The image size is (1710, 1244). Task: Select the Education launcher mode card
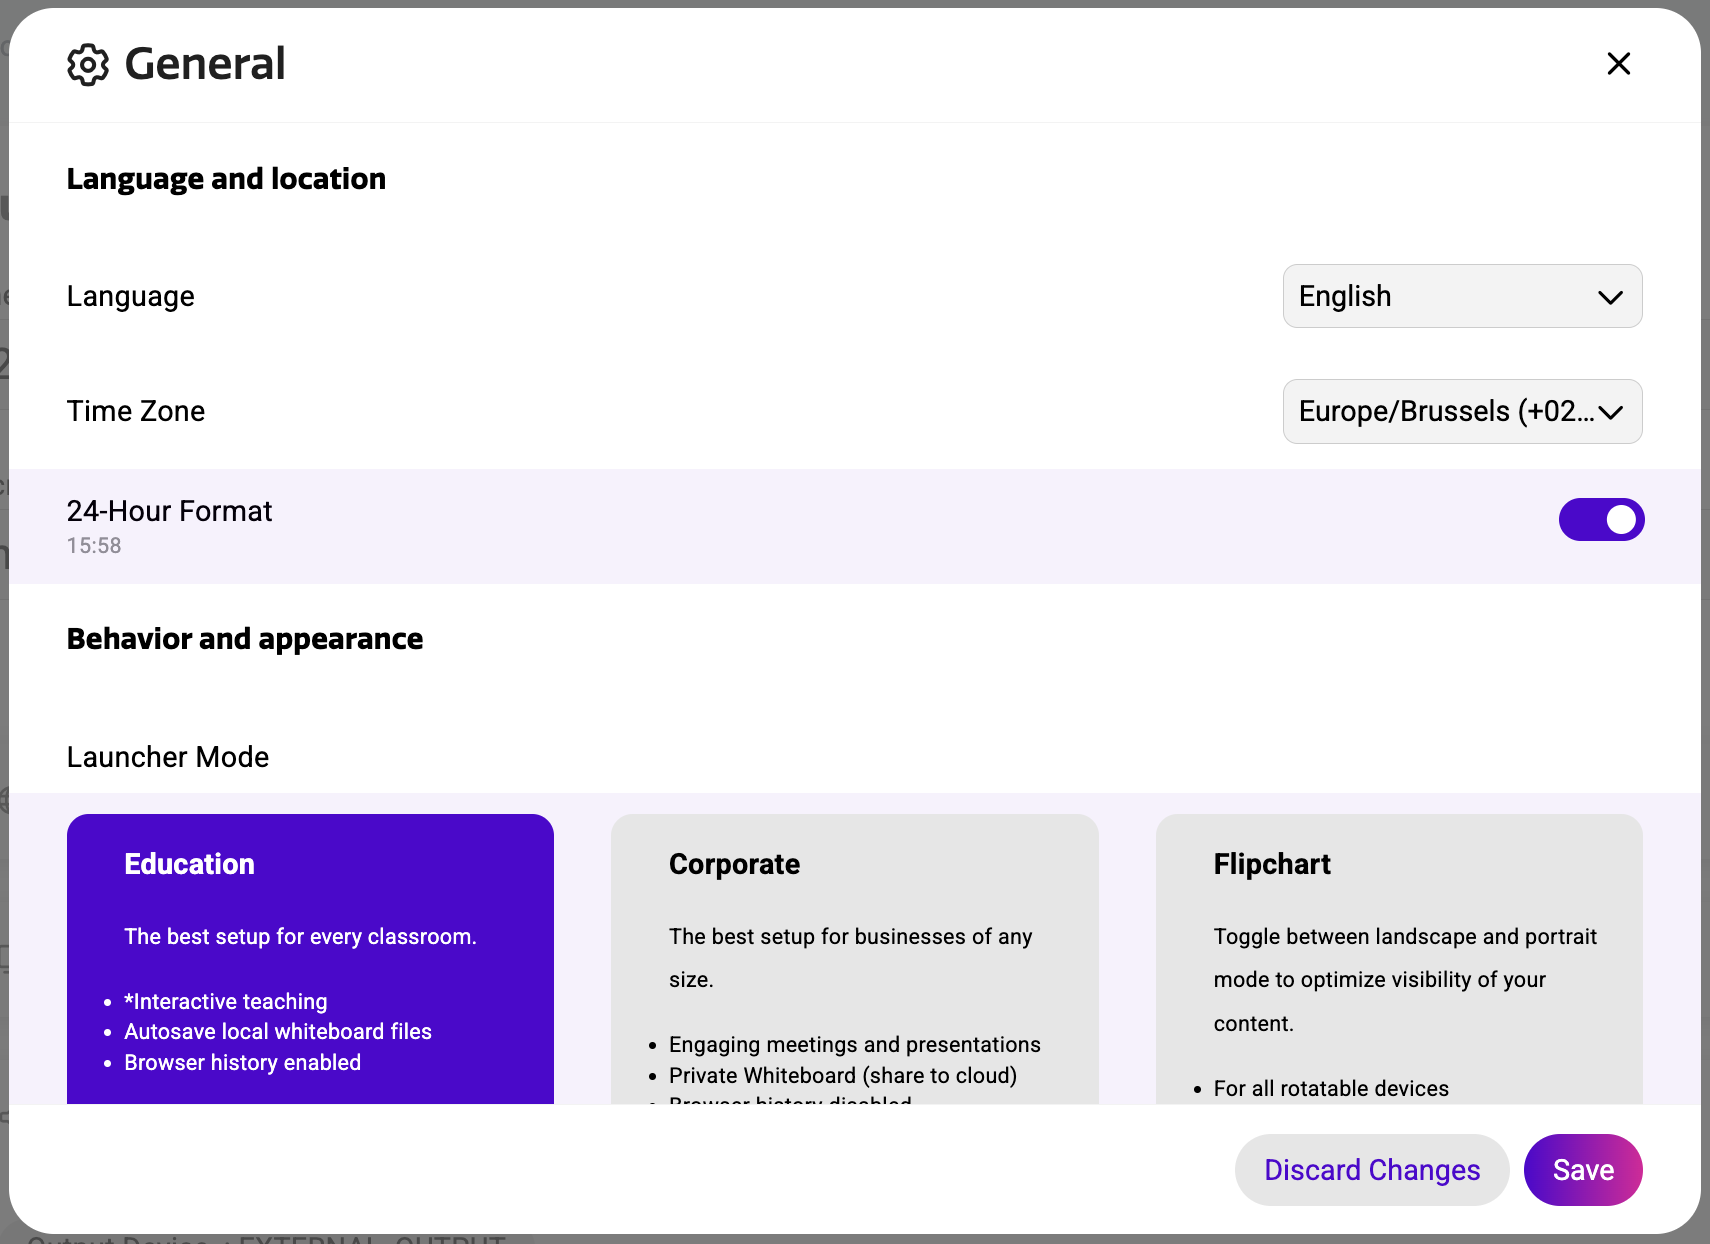[310, 960]
